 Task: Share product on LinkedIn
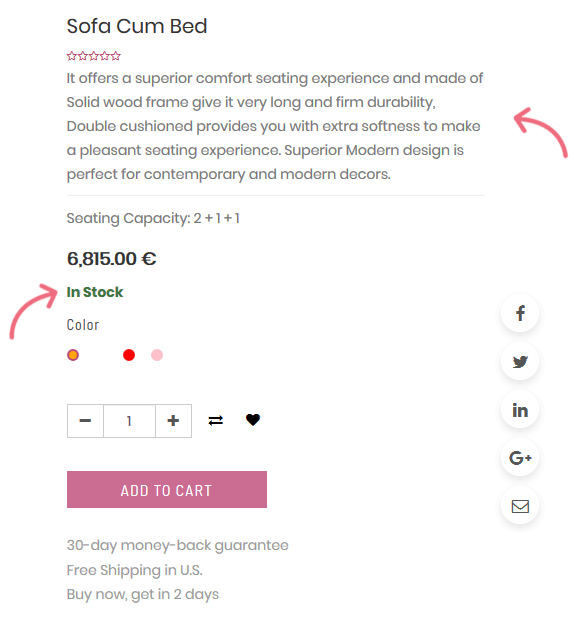(520, 410)
